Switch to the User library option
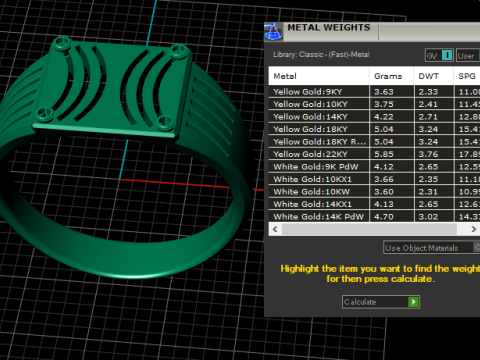This screenshot has width=480, height=360. [468, 55]
